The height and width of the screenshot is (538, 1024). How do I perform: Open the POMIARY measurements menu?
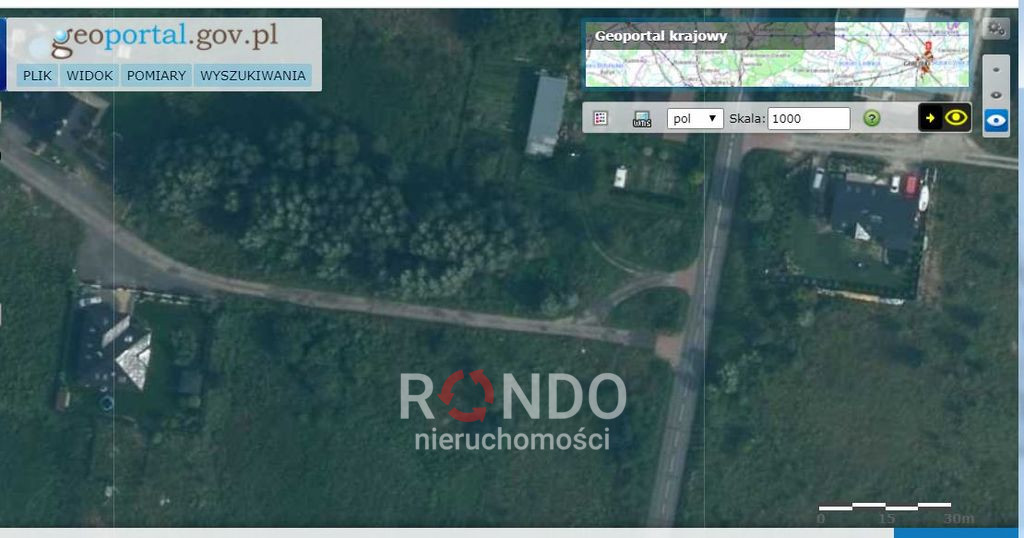coord(156,75)
